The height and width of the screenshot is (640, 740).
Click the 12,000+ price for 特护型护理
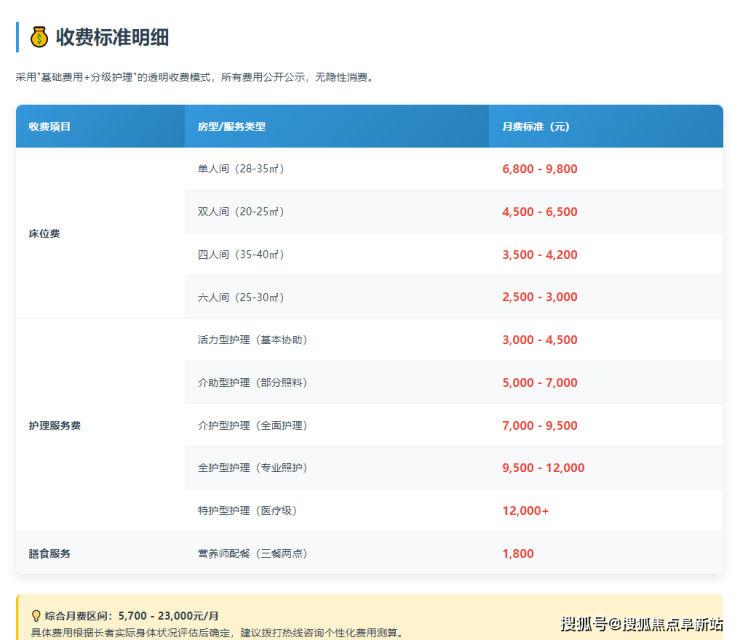click(525, 511)
